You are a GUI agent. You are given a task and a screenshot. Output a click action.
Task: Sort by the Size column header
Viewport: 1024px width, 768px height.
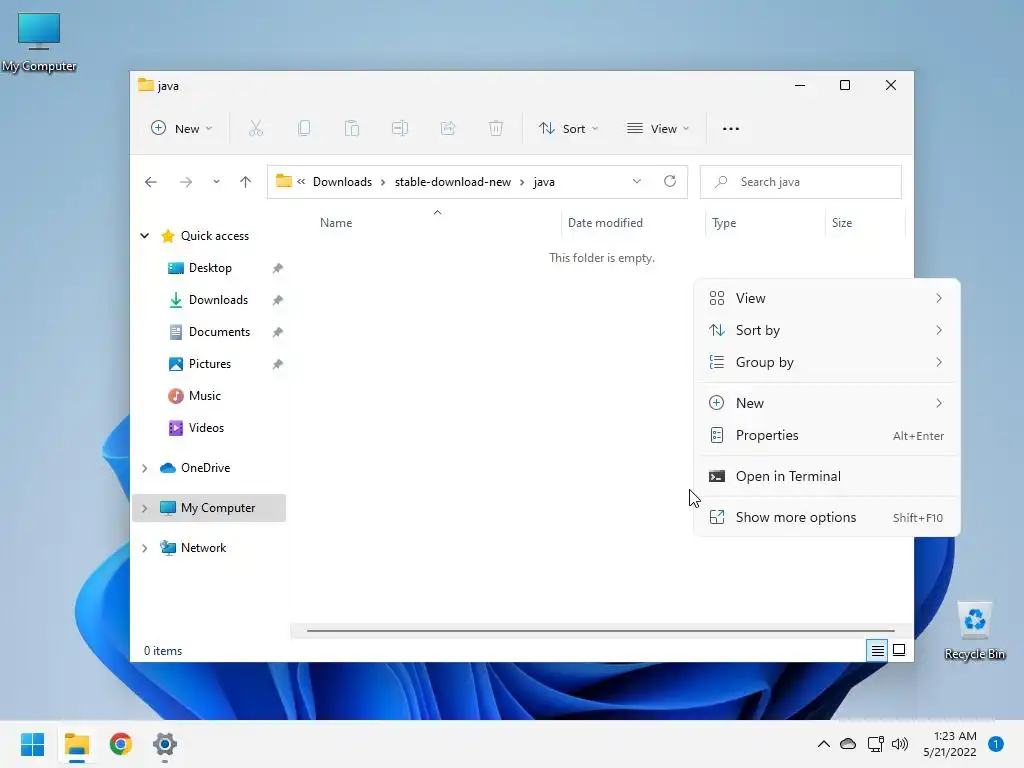pyautogui.click(x=865, y=223)
